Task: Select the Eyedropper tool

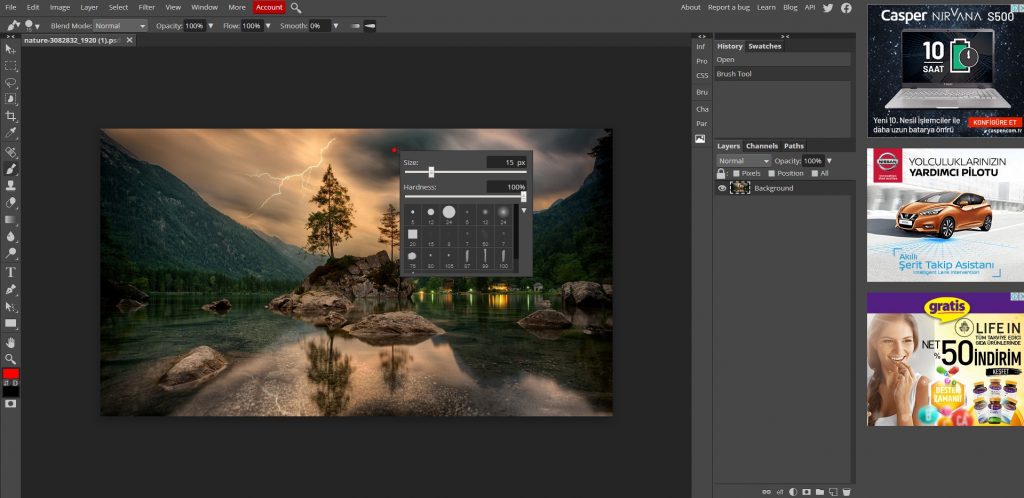Action: (x=11, y=133)
